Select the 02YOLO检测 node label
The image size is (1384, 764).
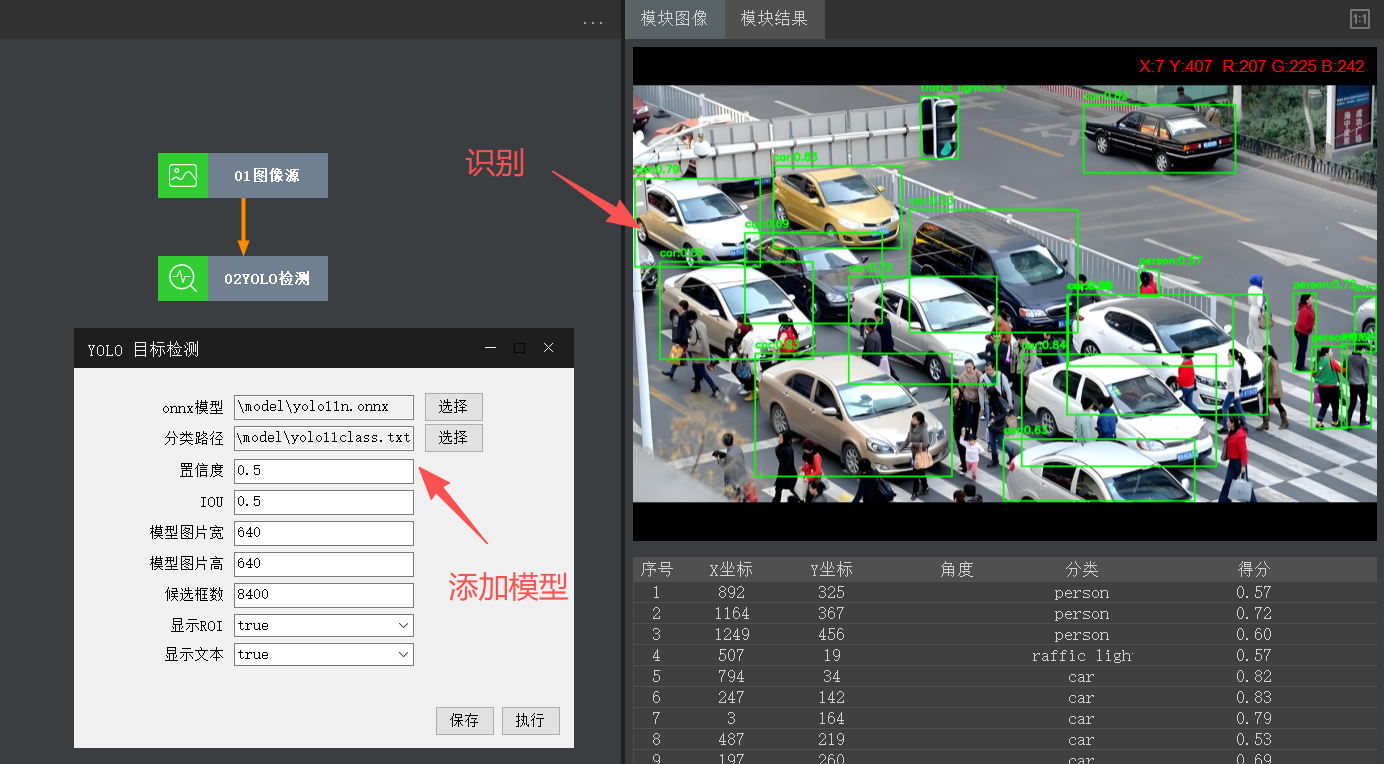[x=267, y=279]
